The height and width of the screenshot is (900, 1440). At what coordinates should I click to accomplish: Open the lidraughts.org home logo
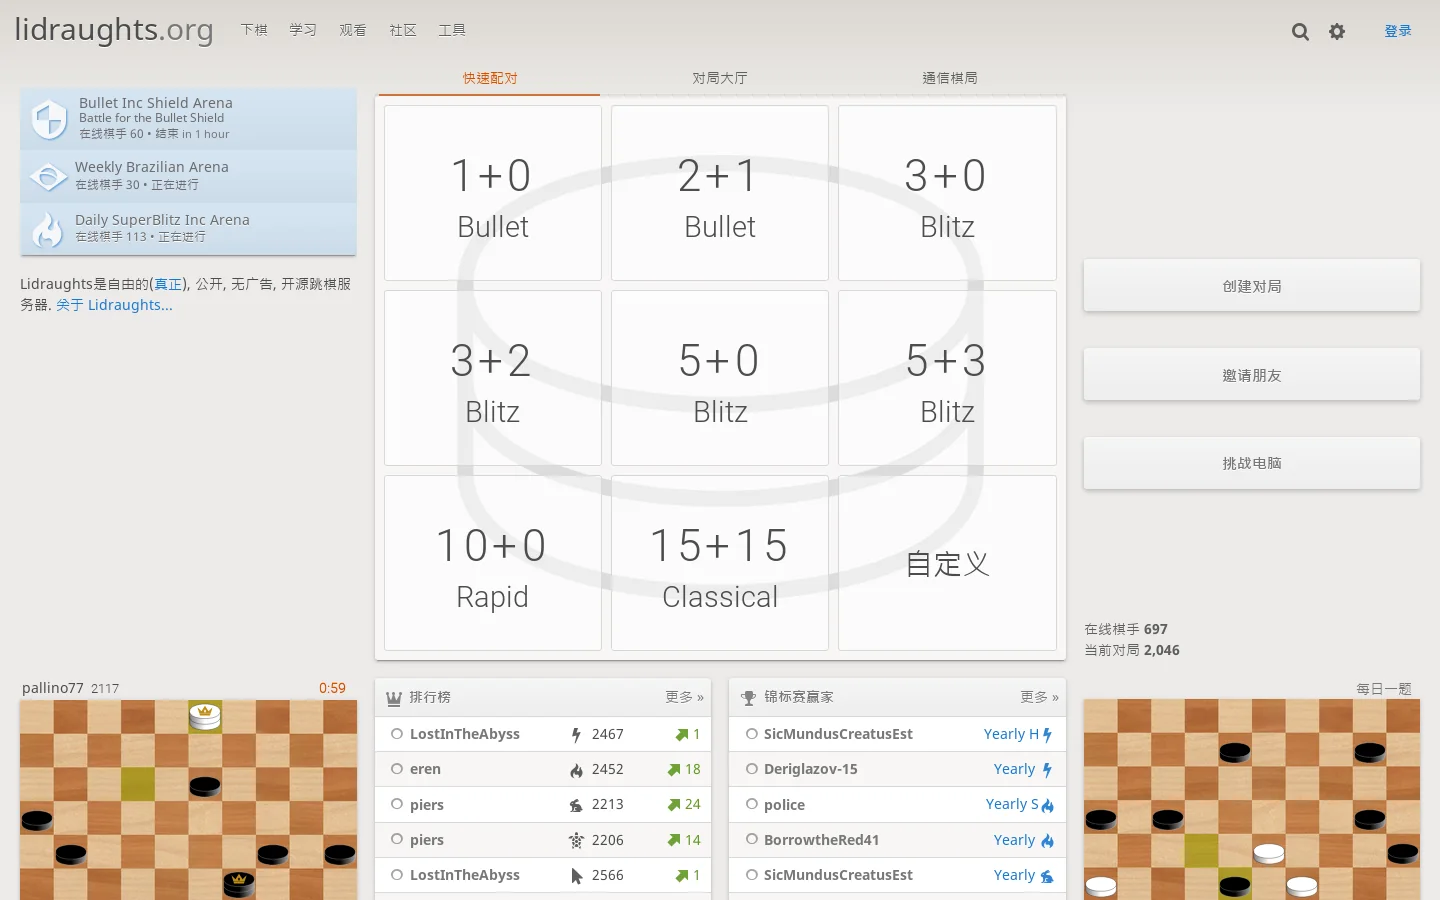[x=114, y=30]
